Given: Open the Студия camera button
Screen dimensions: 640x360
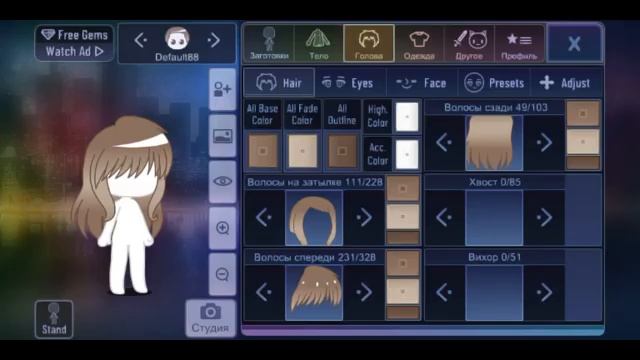Looking at the screenshot, I should point(211,318).
